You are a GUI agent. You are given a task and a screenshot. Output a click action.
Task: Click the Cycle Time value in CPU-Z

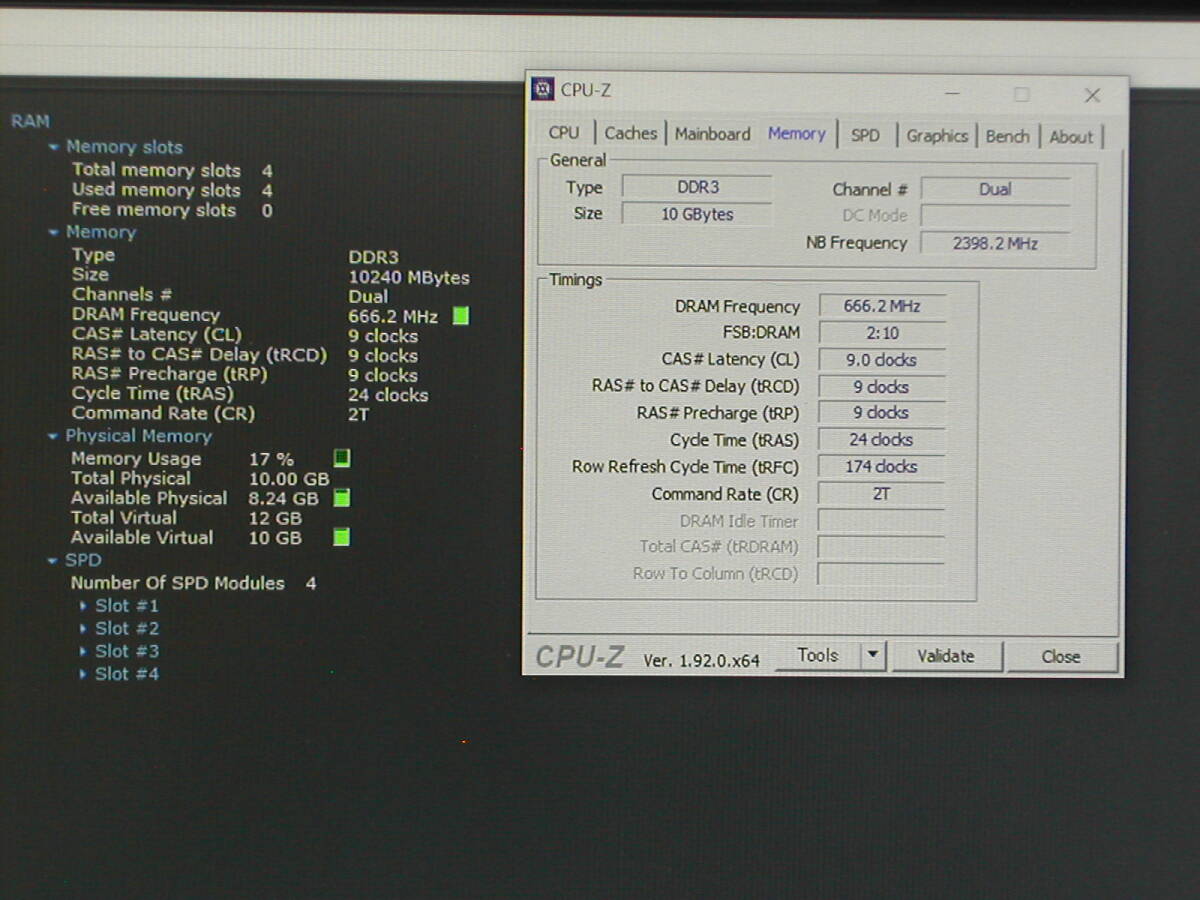pyautogui.click(x=882, y=439)
